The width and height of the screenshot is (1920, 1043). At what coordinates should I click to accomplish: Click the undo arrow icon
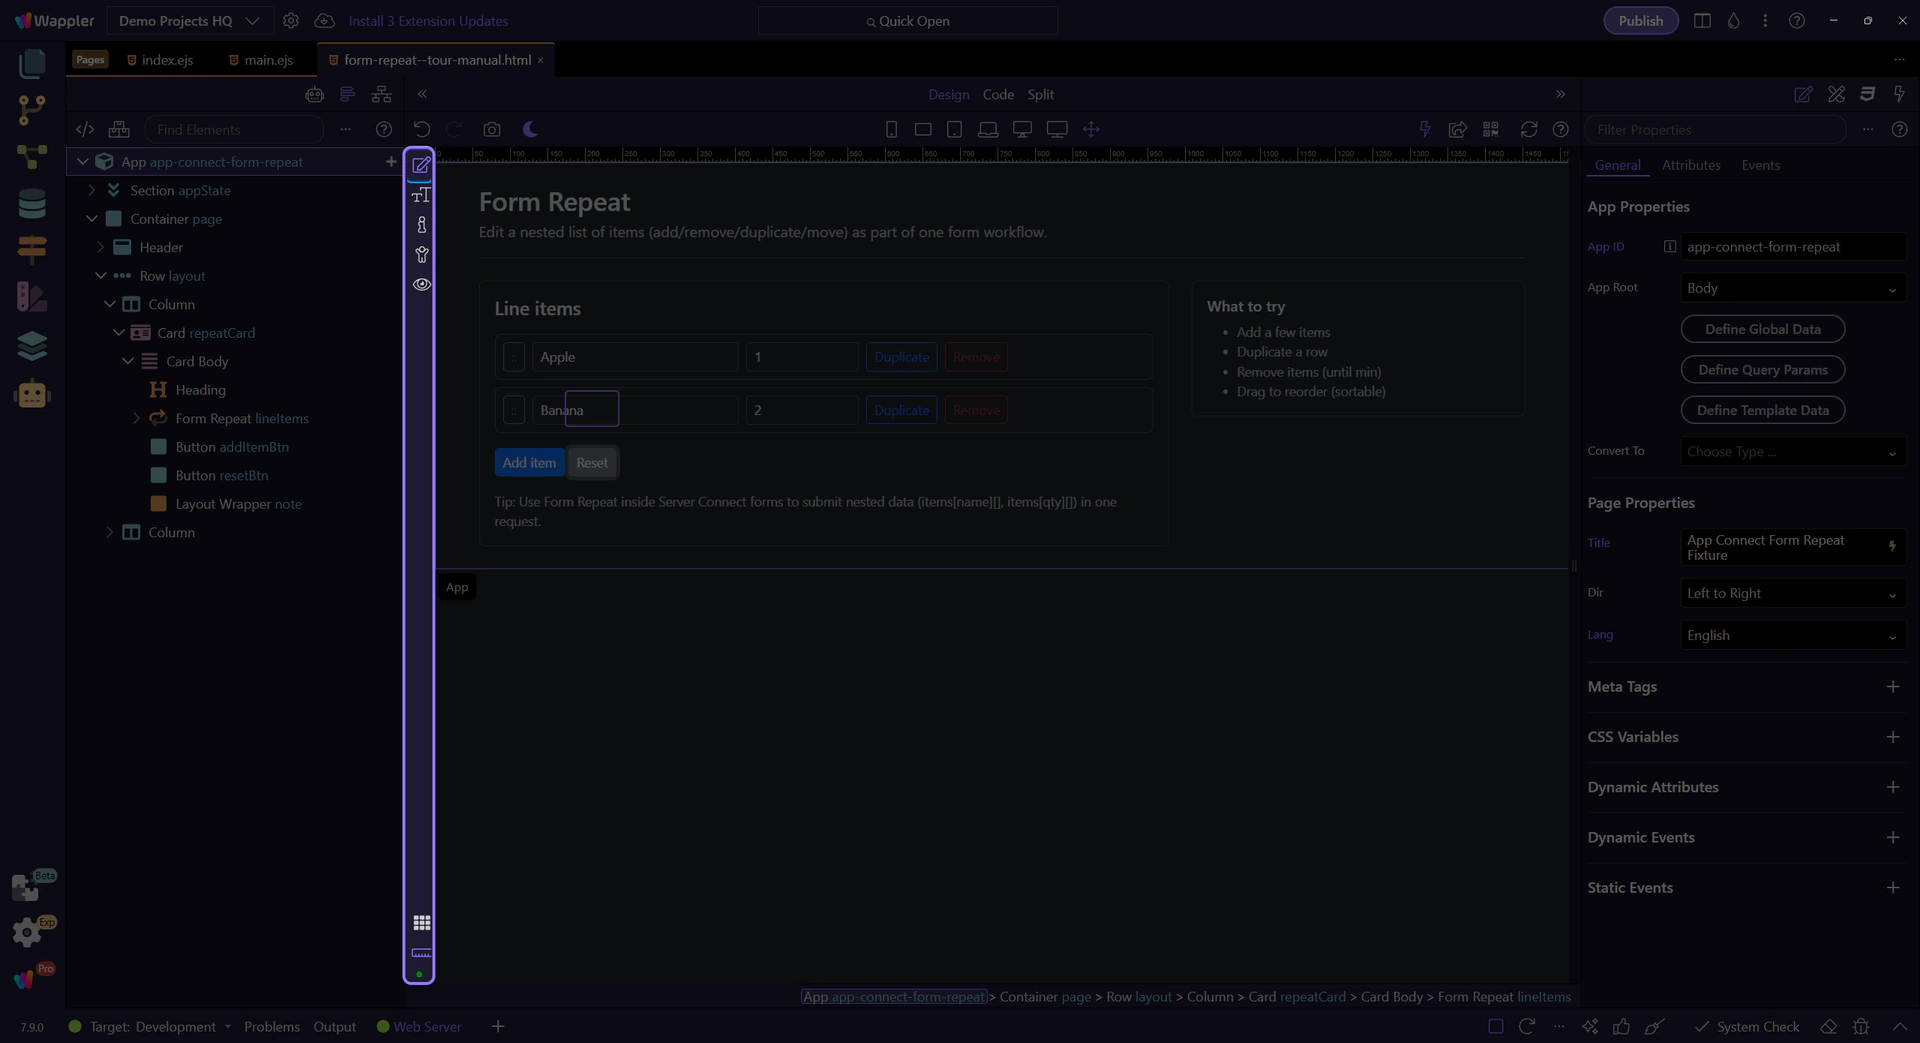[422, 129]
